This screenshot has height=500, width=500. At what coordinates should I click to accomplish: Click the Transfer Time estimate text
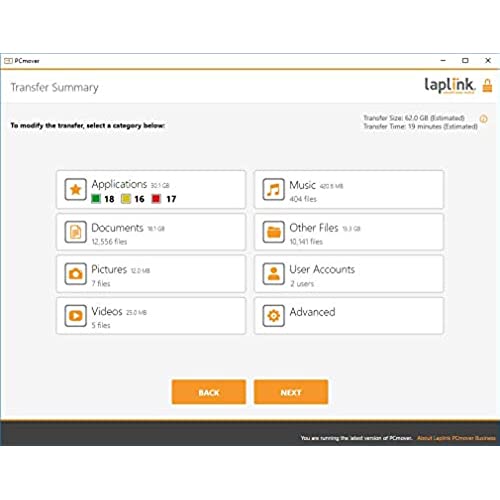click(420, 126)
